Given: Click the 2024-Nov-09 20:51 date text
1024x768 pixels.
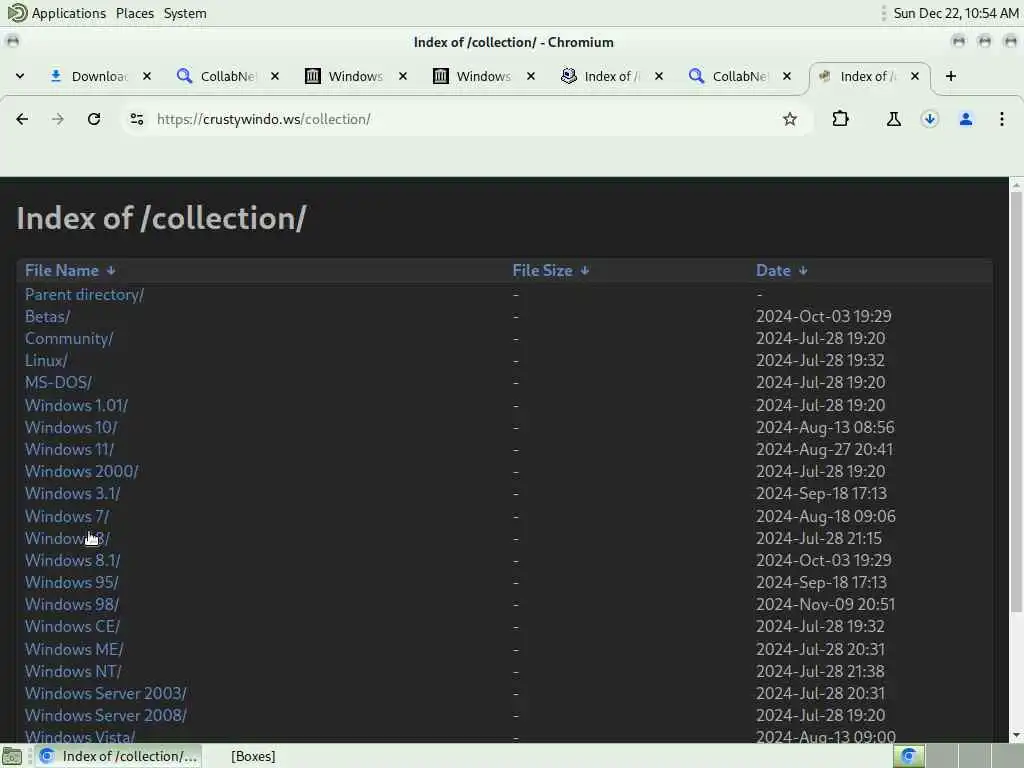Looking at the screenshot, I should click(825, 605).
